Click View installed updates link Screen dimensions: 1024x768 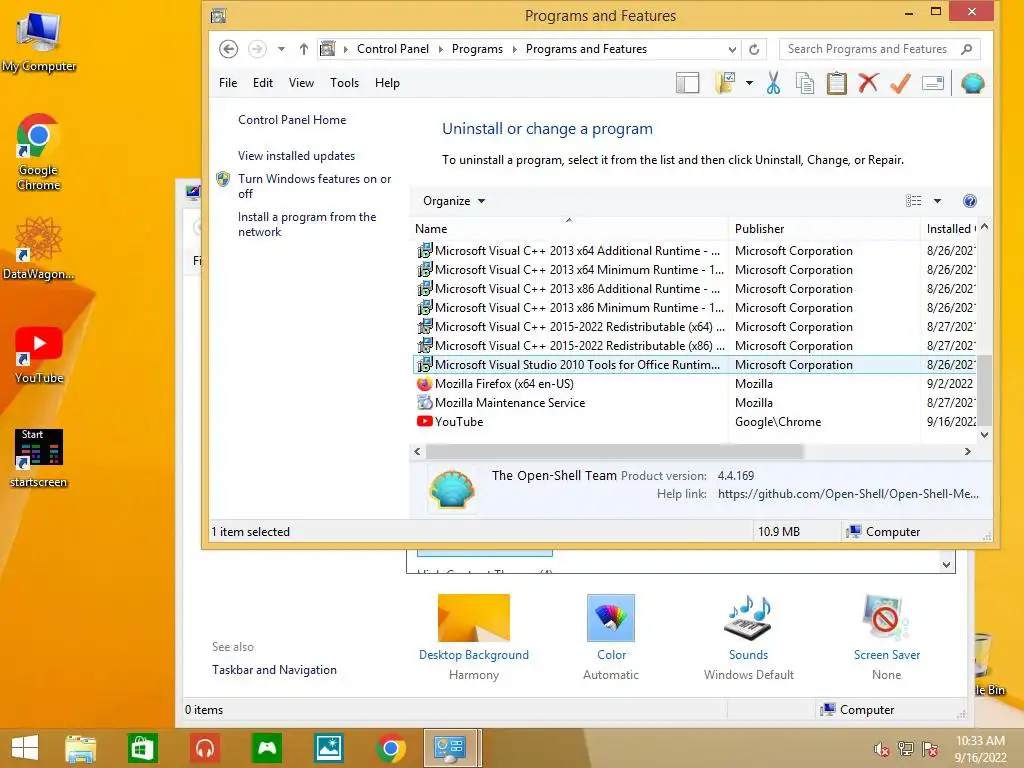click(x=296, y=156)
